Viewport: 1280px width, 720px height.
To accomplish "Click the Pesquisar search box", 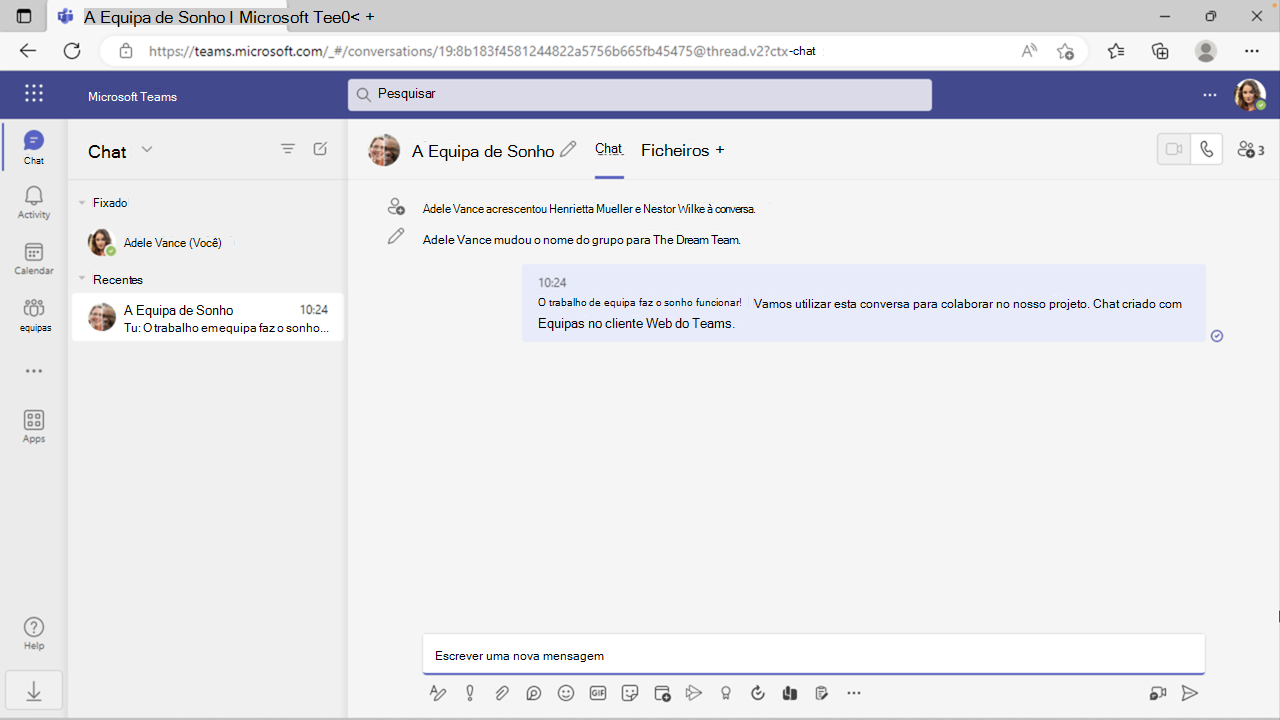I will 640,94.
